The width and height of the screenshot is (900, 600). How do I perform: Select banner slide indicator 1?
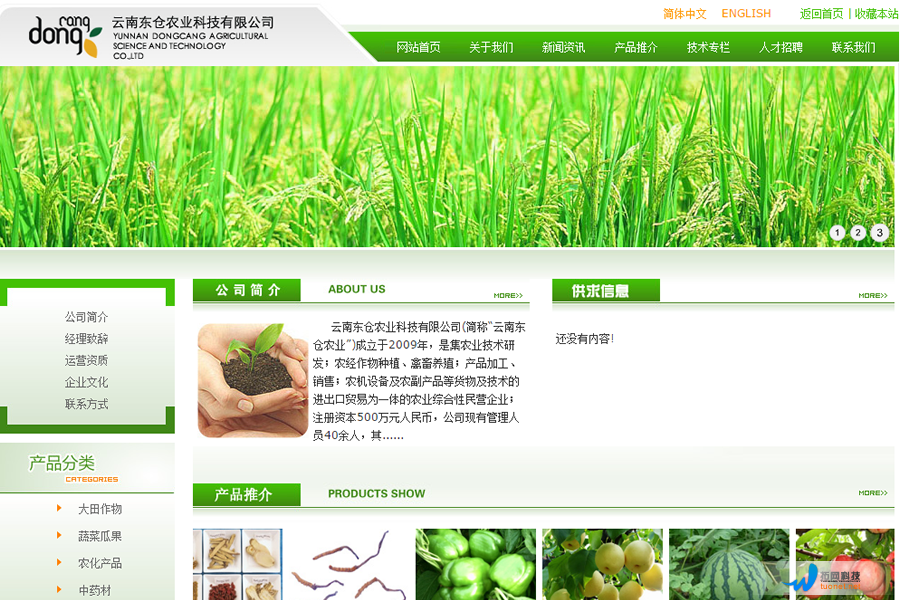[x=837, y=233]
